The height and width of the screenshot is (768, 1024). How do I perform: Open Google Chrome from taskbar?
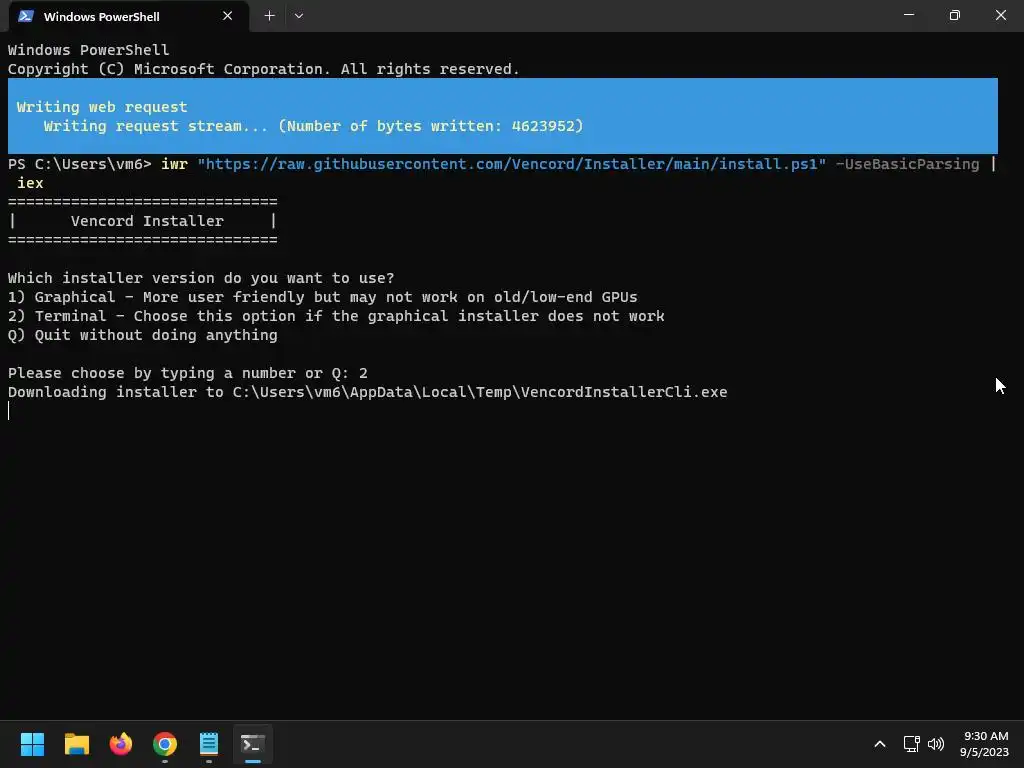point(165,744)
